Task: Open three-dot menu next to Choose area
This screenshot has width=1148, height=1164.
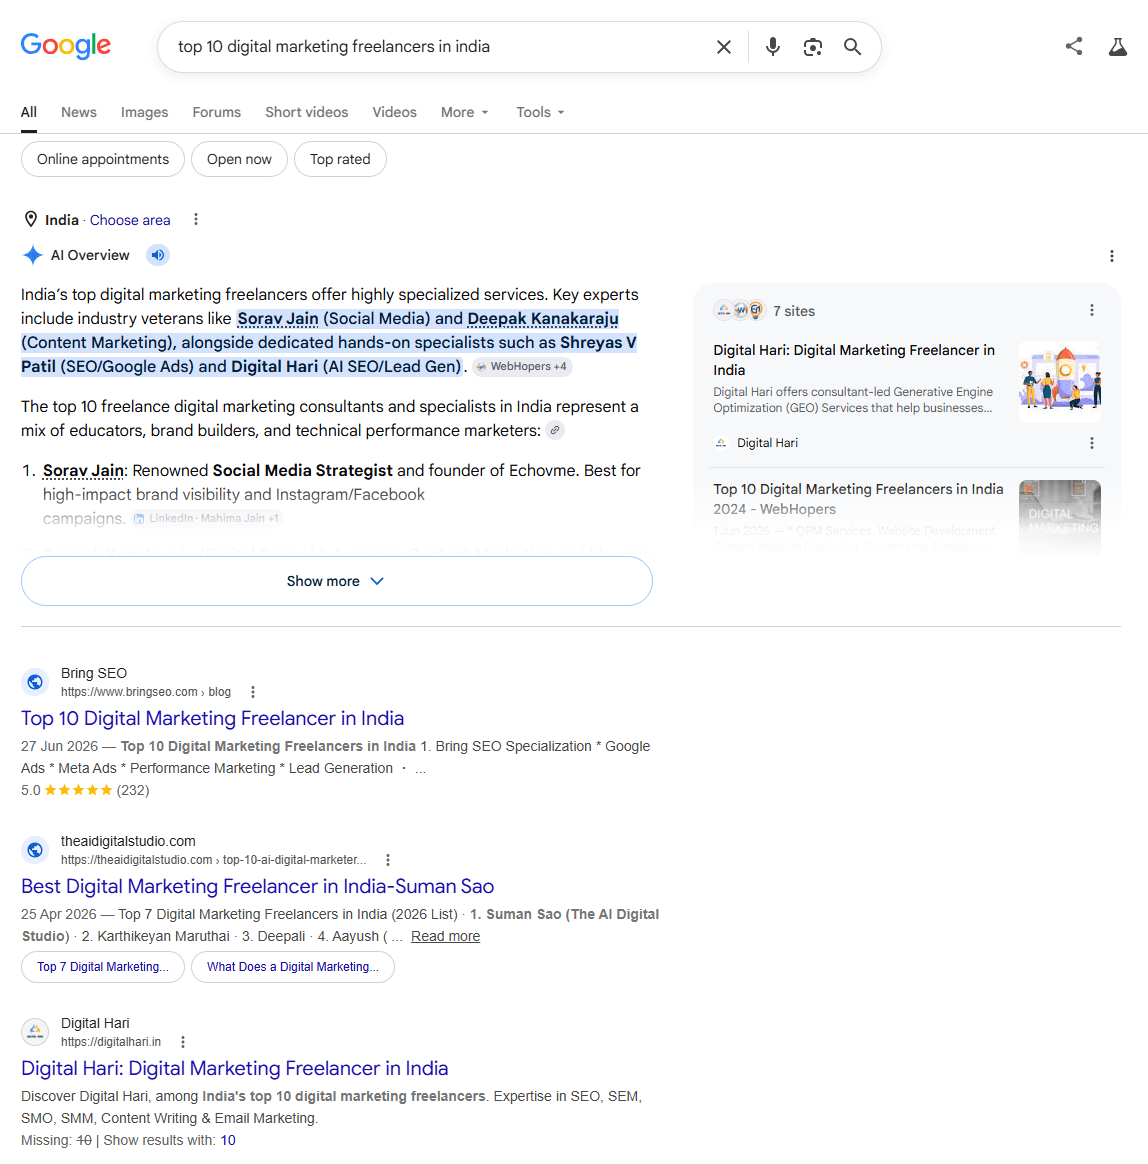Action: coord(195,220)
